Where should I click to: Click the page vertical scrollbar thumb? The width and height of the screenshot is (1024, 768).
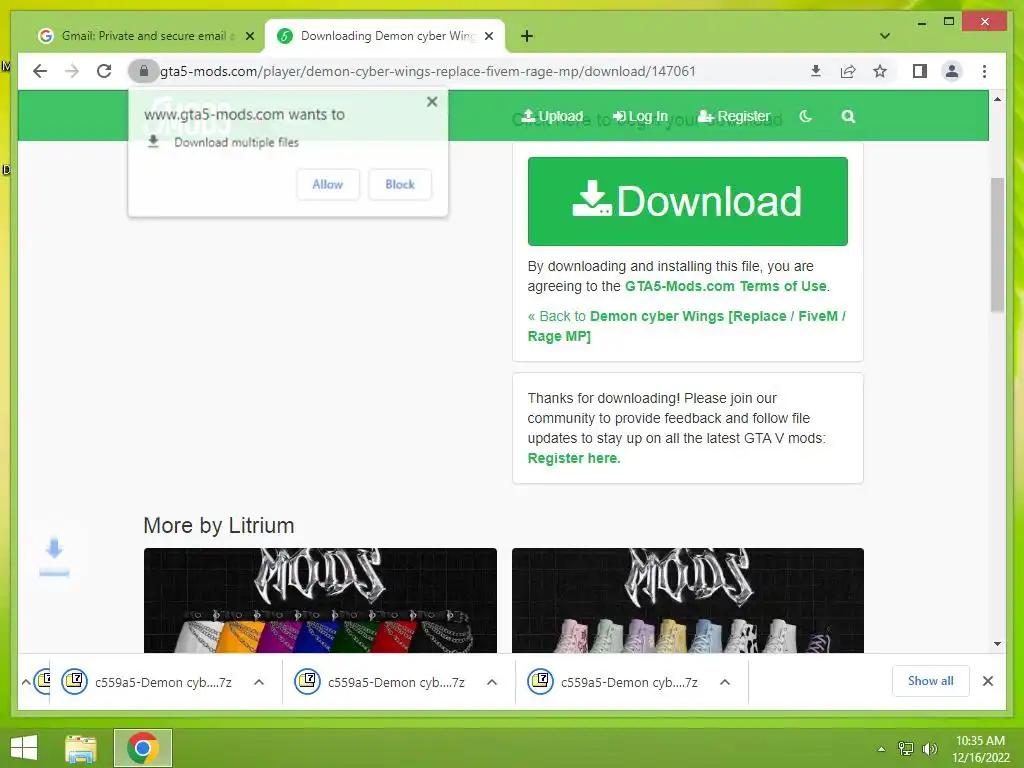point(997,244)
